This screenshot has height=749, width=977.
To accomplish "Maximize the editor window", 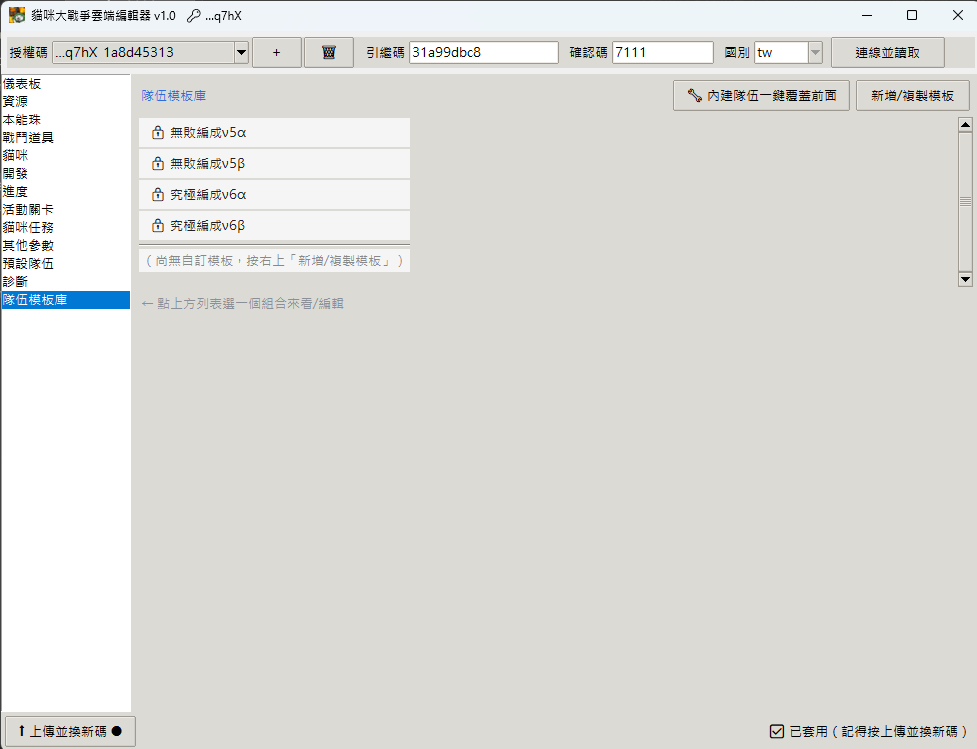I will [x=912, y=15].
